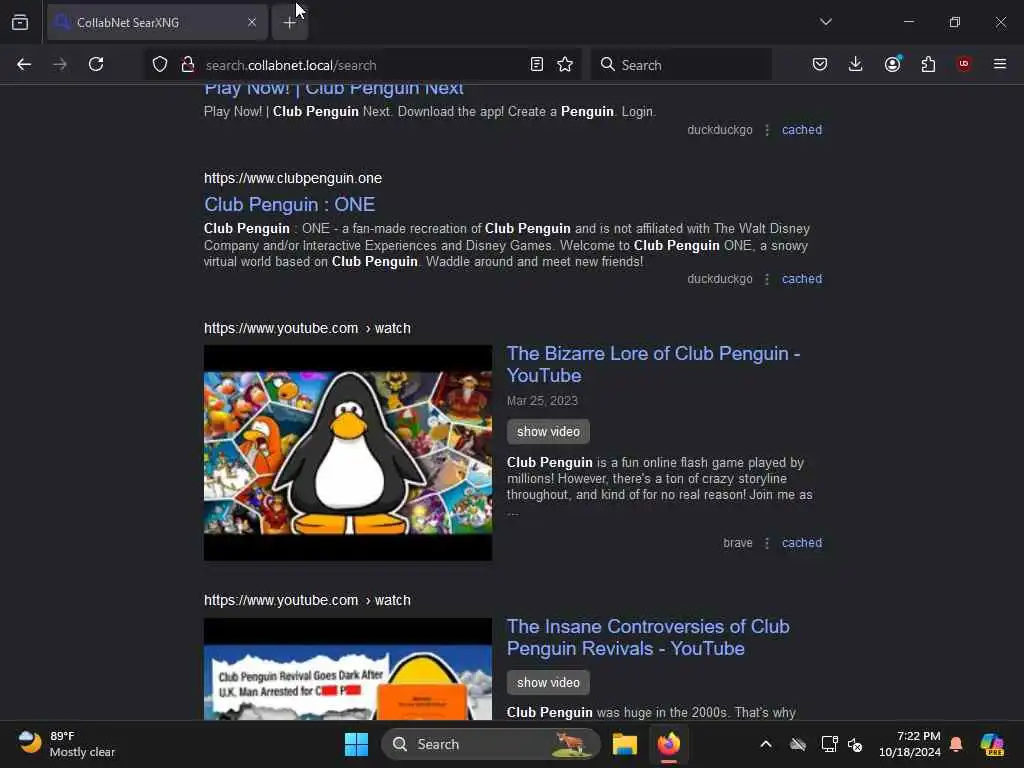Open network display tray icon
Viewport: 1024px width, 768px height.
pyautogui.click(x=829, y=744)
